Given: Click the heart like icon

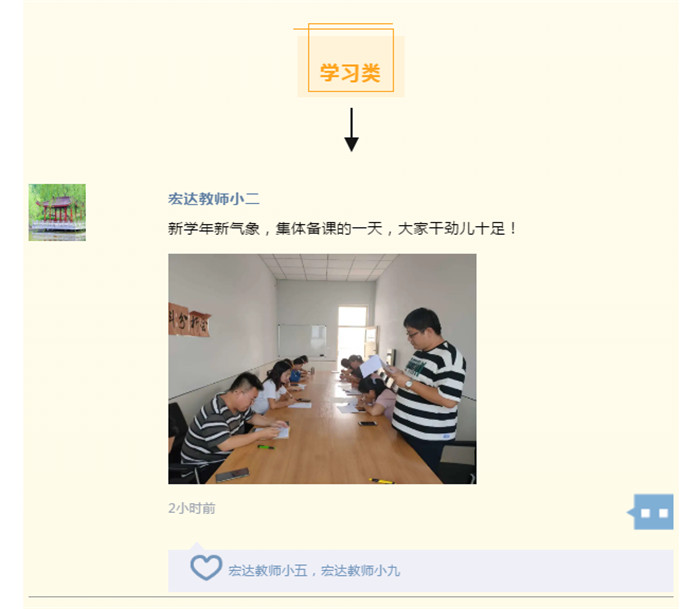Looking at the screenshot, I should [206, 567].
